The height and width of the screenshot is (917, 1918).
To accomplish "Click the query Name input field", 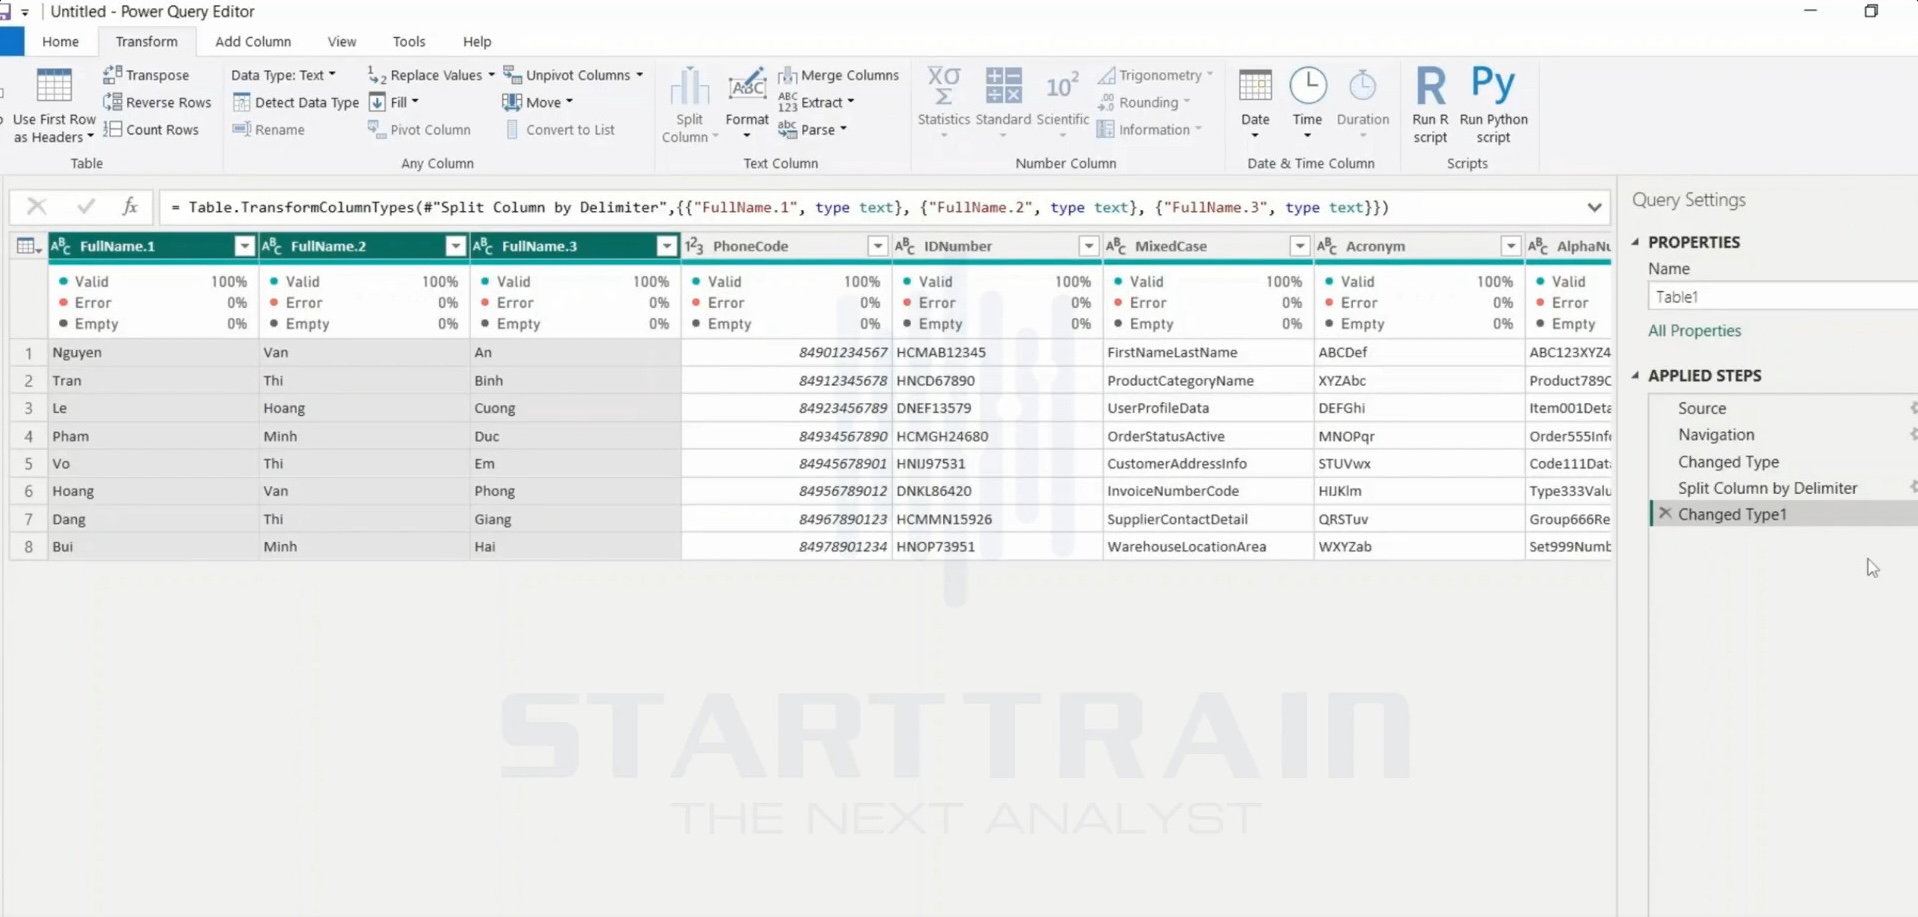I will 1782,297.
